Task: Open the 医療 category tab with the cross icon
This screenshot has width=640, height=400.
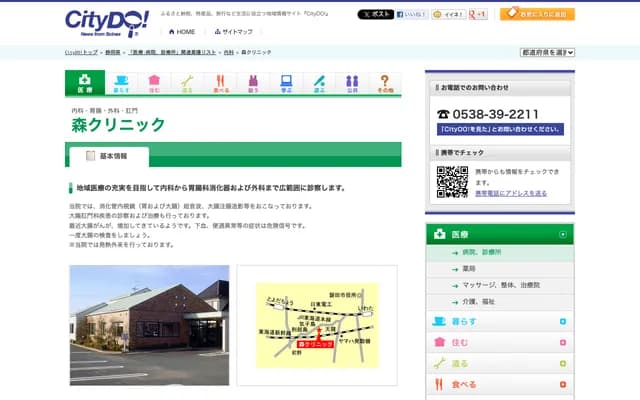Action: pyautogui.click(x=85, y=83)
